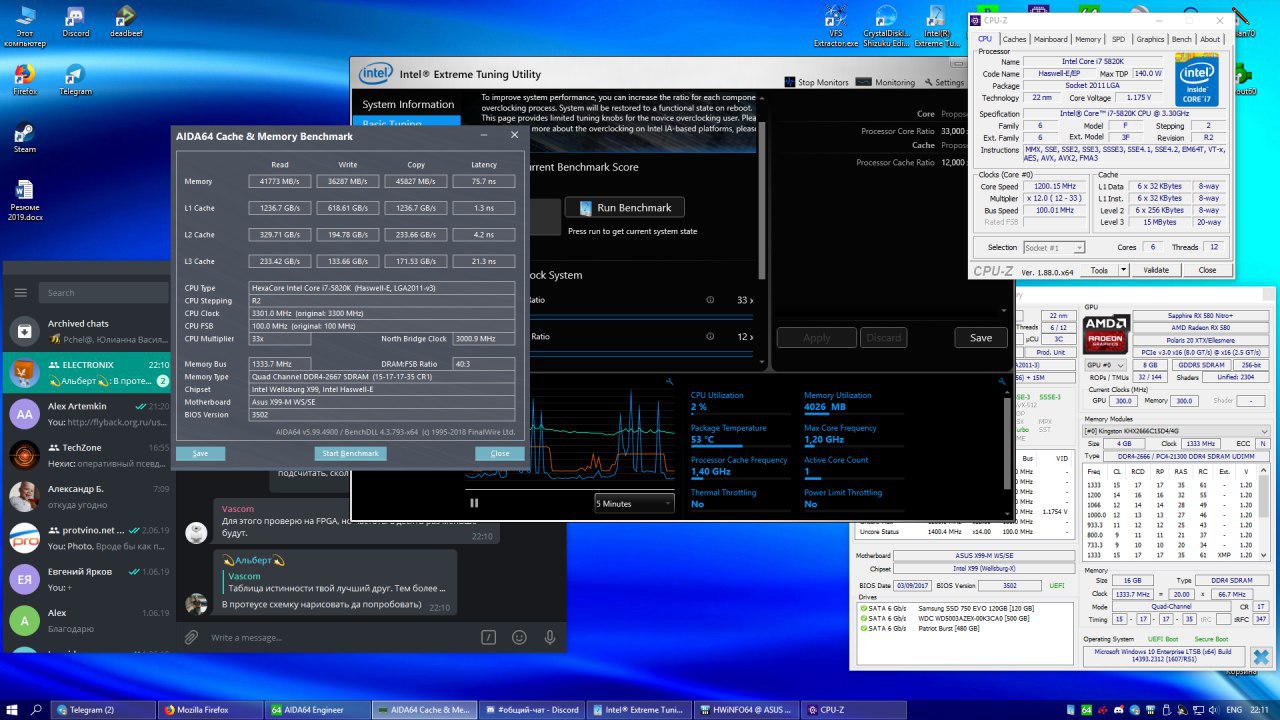Click Run Benchmark in Intel XTU
The width and height of the screenshot is (1280, 720).
(x=626, y=207)
